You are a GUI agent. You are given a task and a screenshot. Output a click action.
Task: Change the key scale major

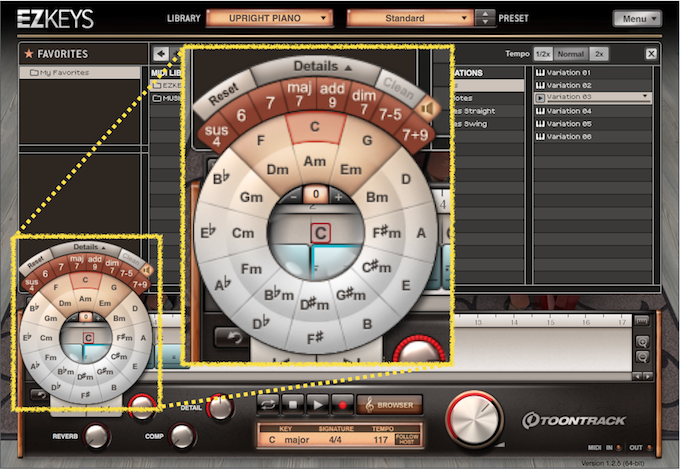point(297,440)
